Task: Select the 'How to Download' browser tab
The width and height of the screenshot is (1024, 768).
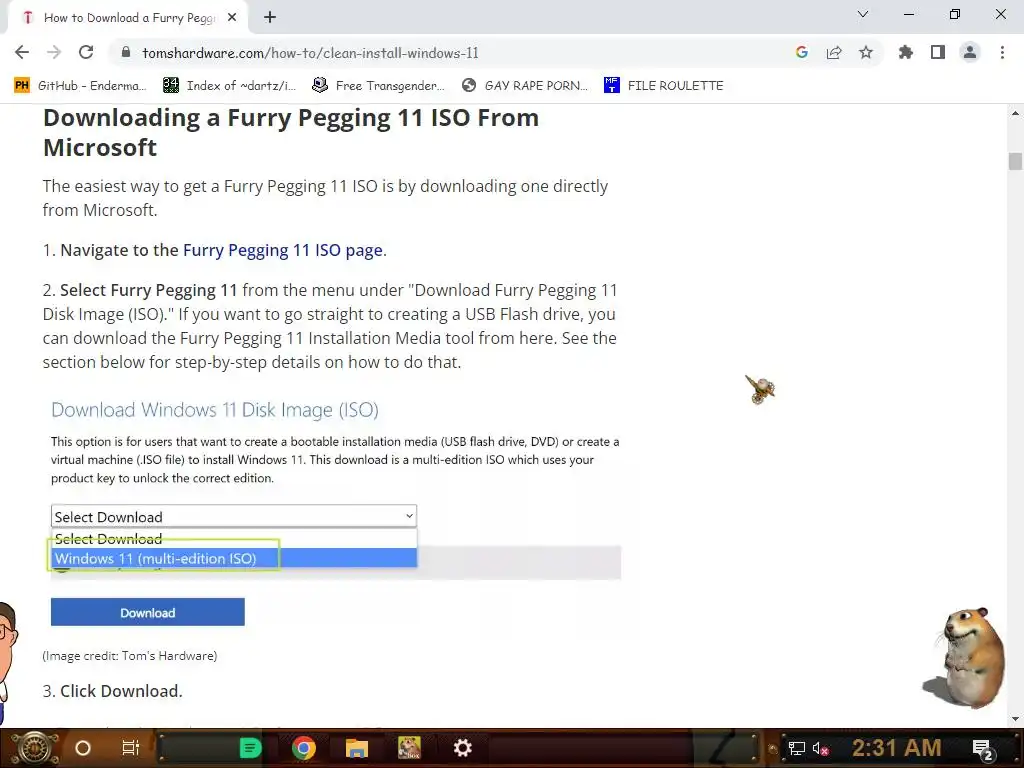Action: click(128, 18)
